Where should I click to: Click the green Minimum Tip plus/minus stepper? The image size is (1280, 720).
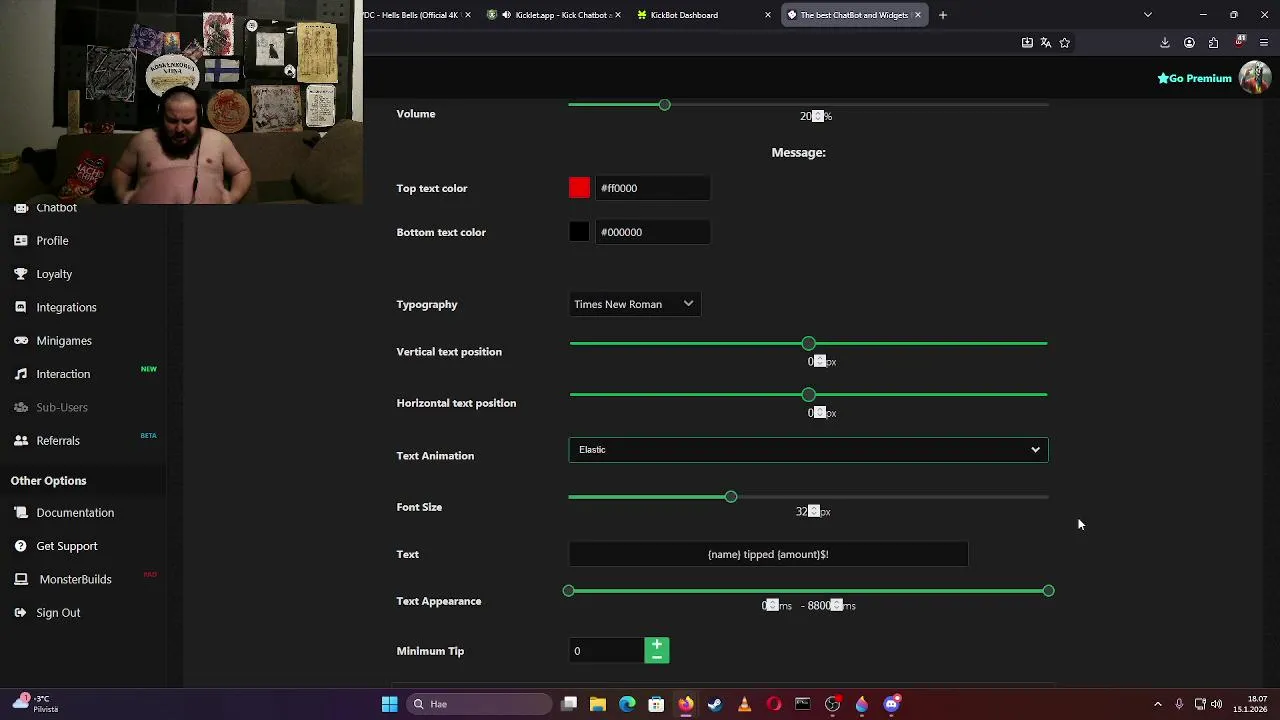(x=657, y=651)
